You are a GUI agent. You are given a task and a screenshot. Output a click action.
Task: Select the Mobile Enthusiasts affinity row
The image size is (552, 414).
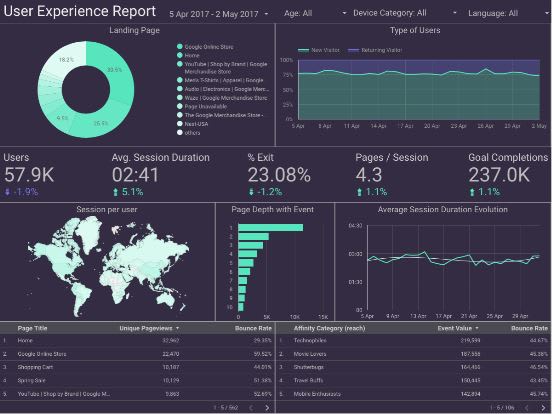tap(414, 394)
